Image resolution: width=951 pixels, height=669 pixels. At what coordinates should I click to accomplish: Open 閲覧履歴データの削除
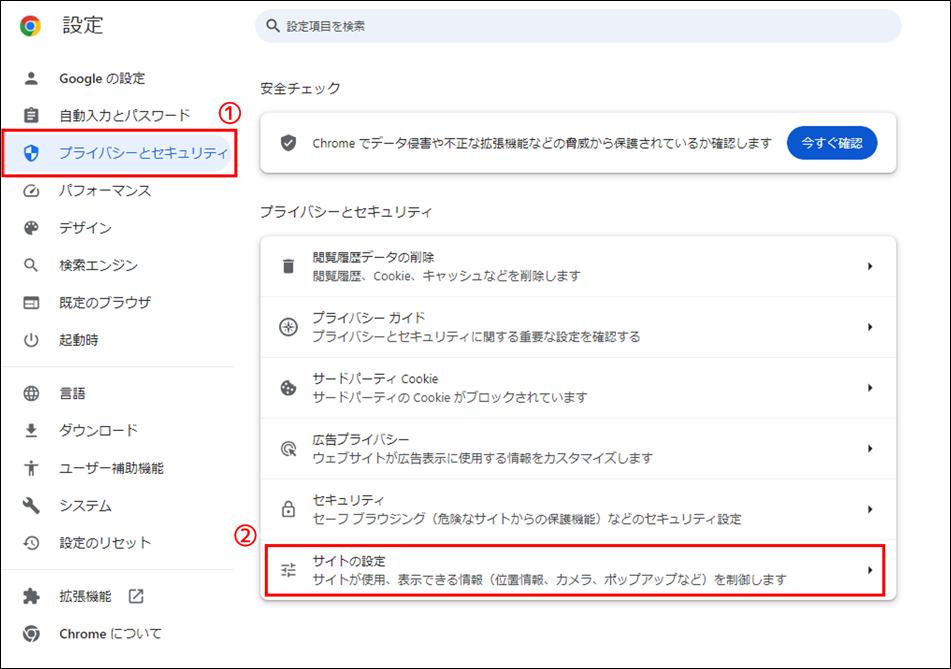click(578, 266)
